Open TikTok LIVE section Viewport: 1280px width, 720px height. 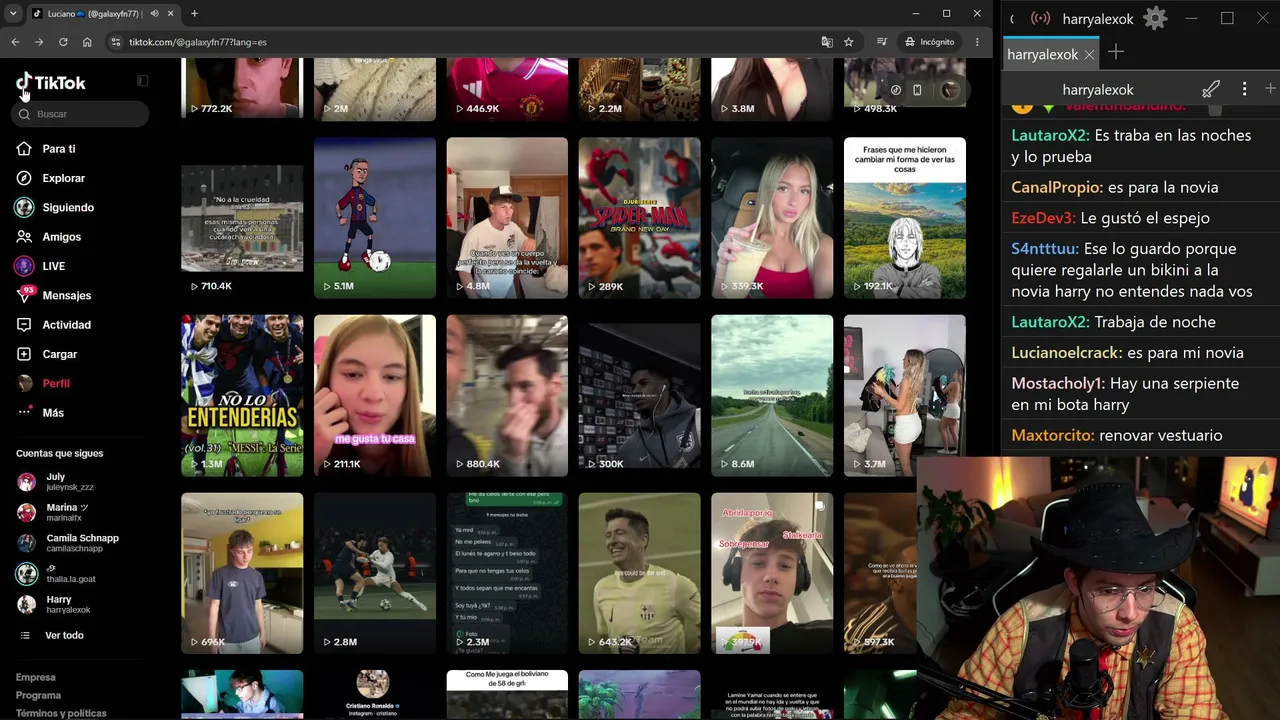point(53,266)
